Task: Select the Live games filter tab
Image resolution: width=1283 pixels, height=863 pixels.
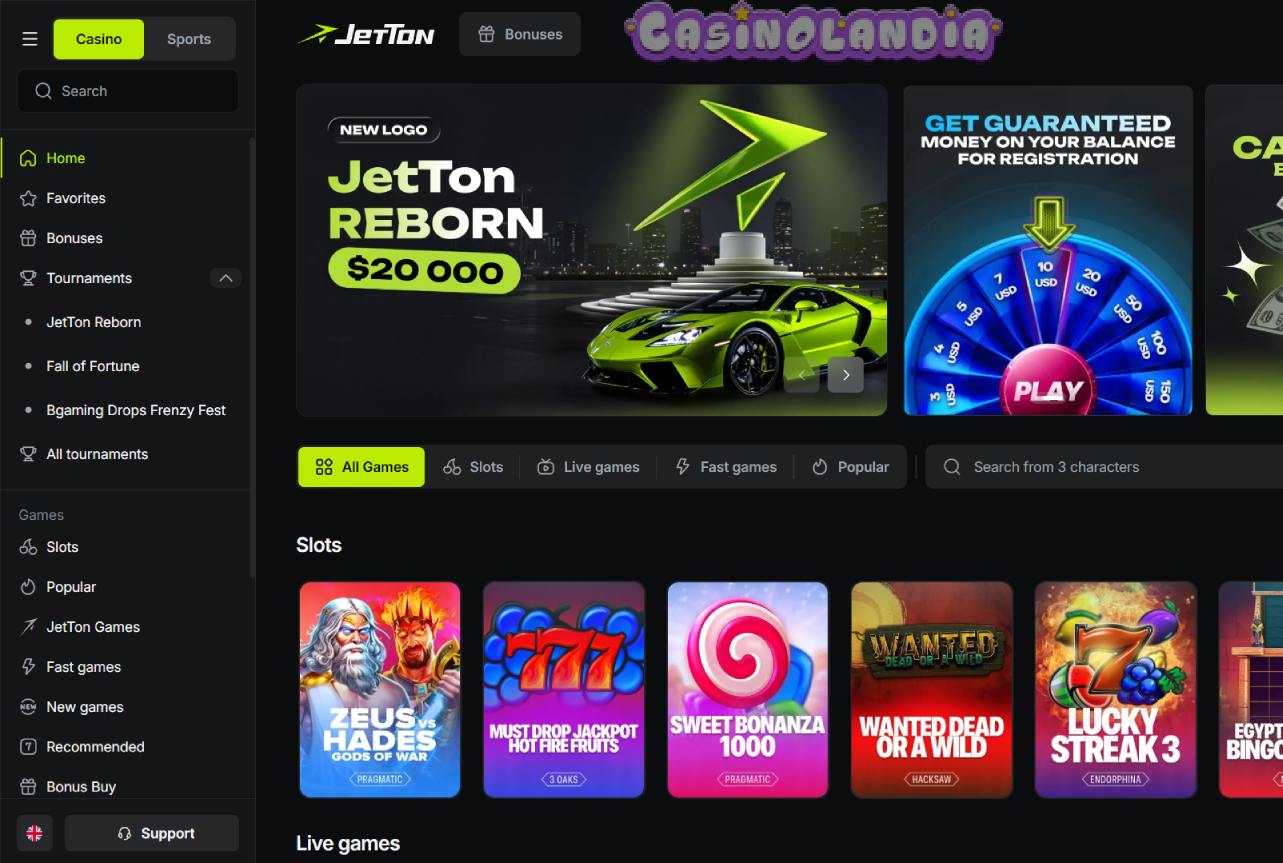Action: [x=588, y=467]
